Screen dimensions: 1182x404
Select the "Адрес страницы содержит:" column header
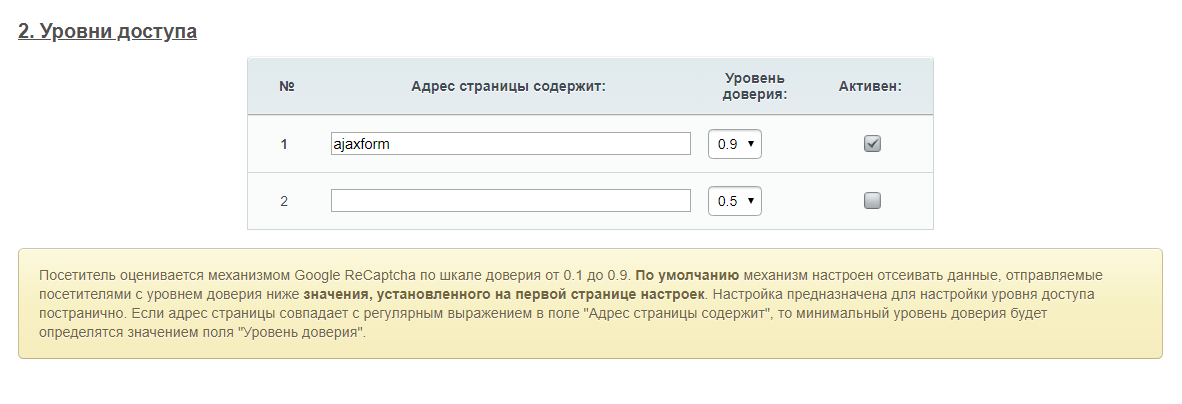click(x=509, y=86)
